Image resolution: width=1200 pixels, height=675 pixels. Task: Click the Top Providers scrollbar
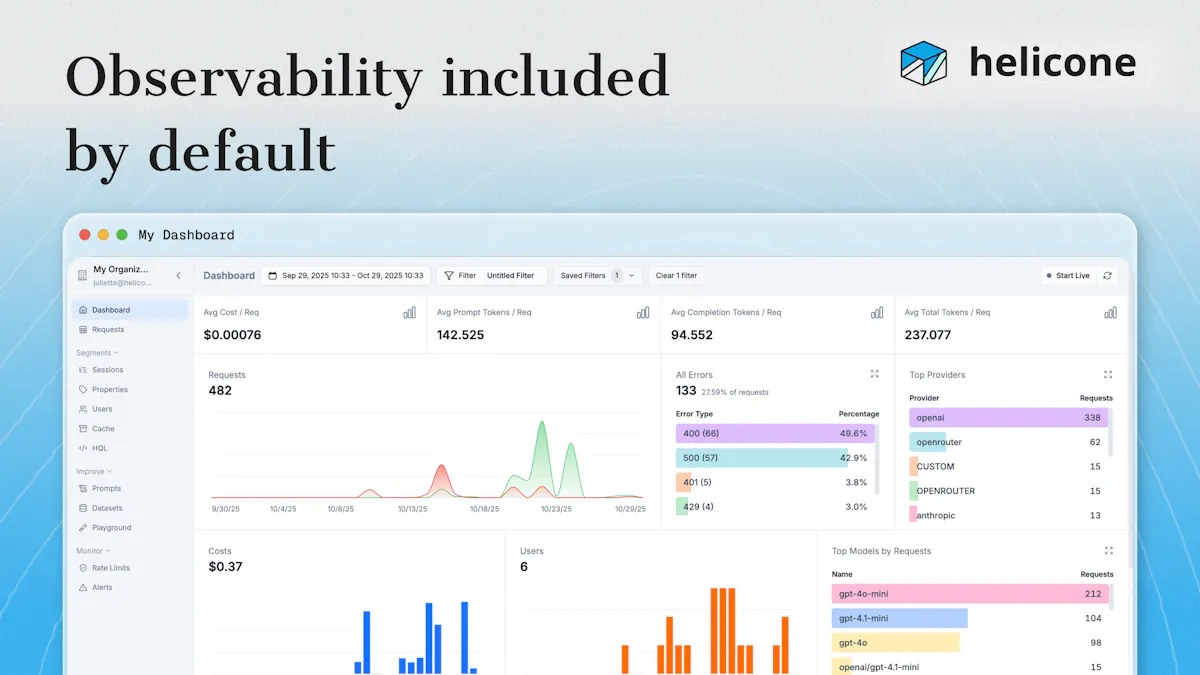(x=1111, y=432)
